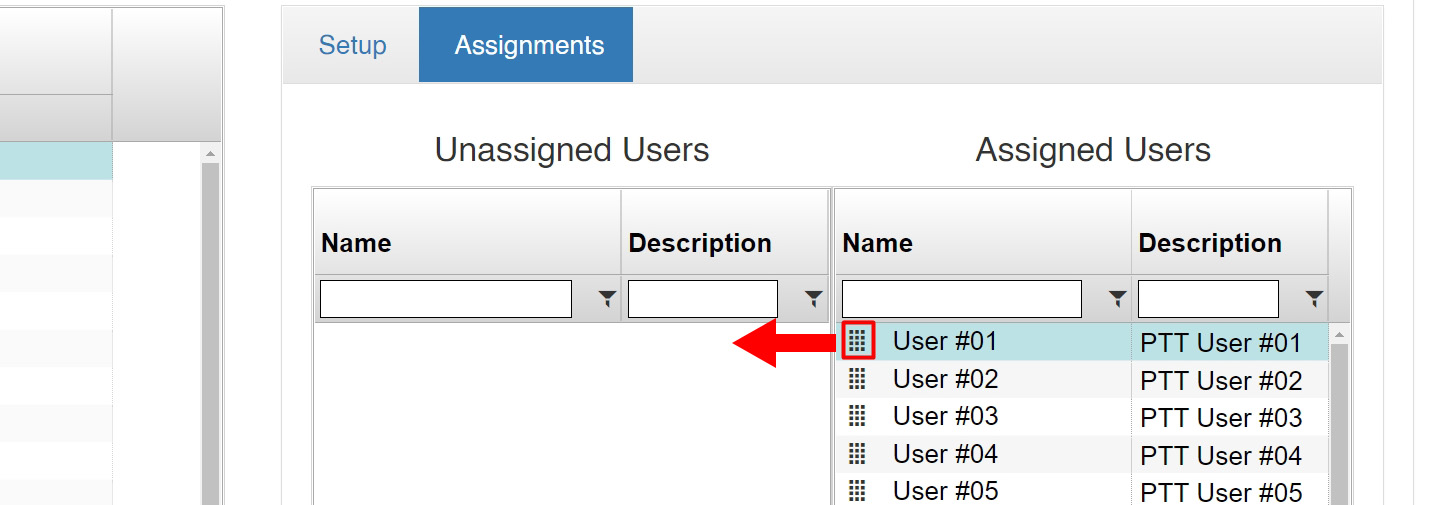Focus the Assigned Users Name filter field
This screenshot has width=1434, height=505.
(x=962, y=299)
